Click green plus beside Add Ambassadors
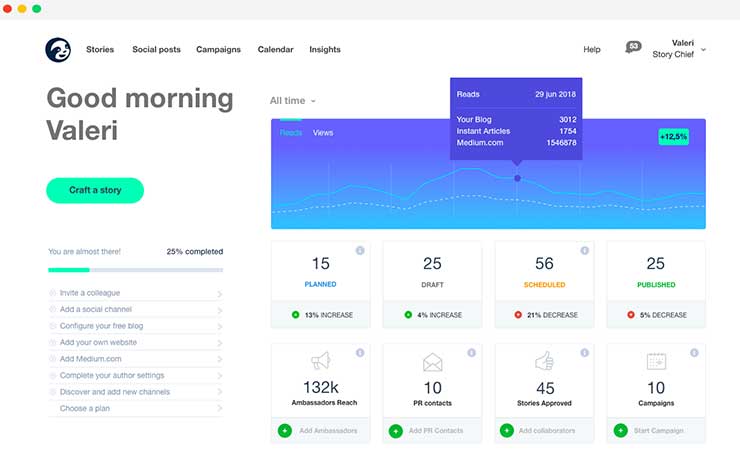Image resolution: width=740 pixels, height=449 pixels. pos(285,431)
